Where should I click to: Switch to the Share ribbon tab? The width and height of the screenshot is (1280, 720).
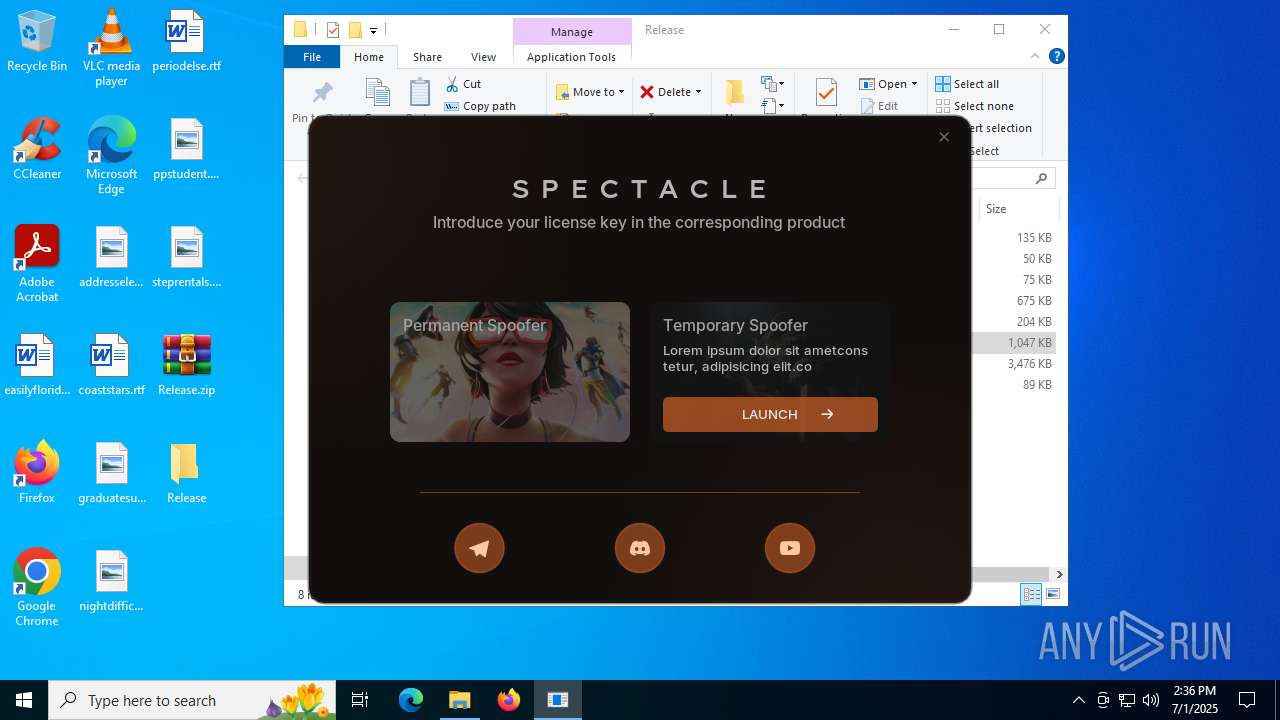[x=427, y=57]
